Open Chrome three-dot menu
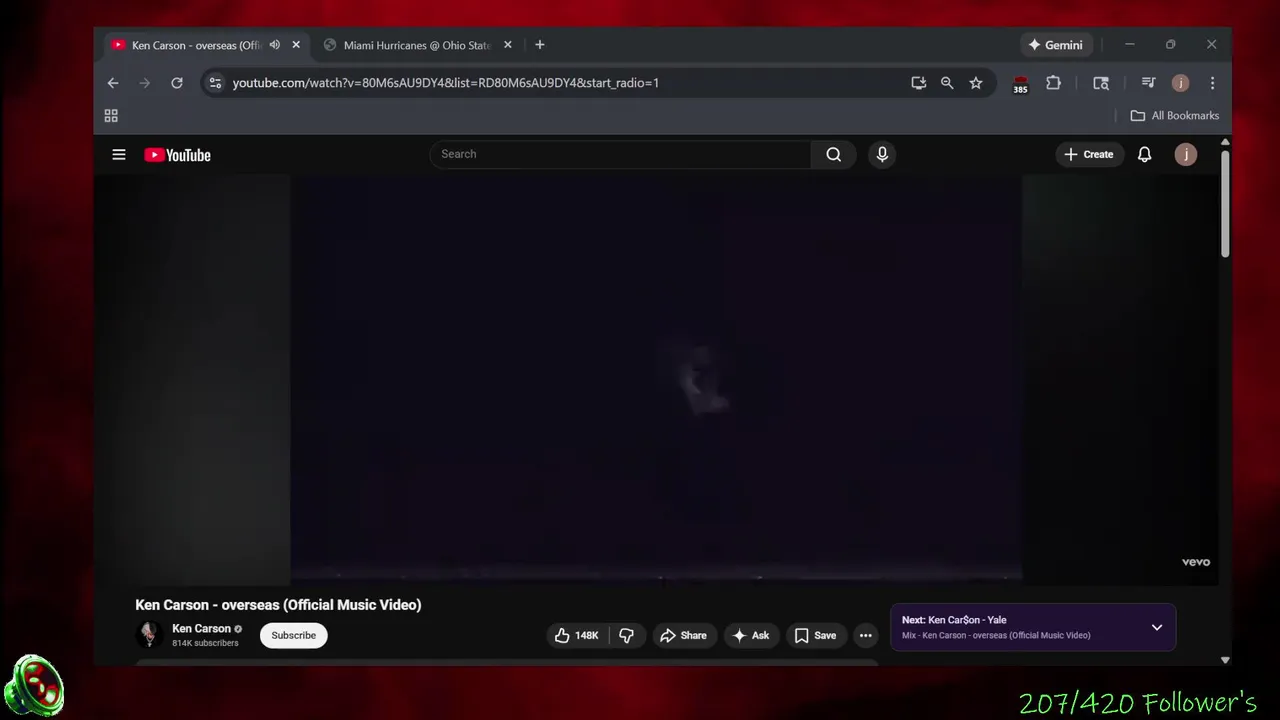Screen dimensions: 1280x720 click(x=1212, y=83)
